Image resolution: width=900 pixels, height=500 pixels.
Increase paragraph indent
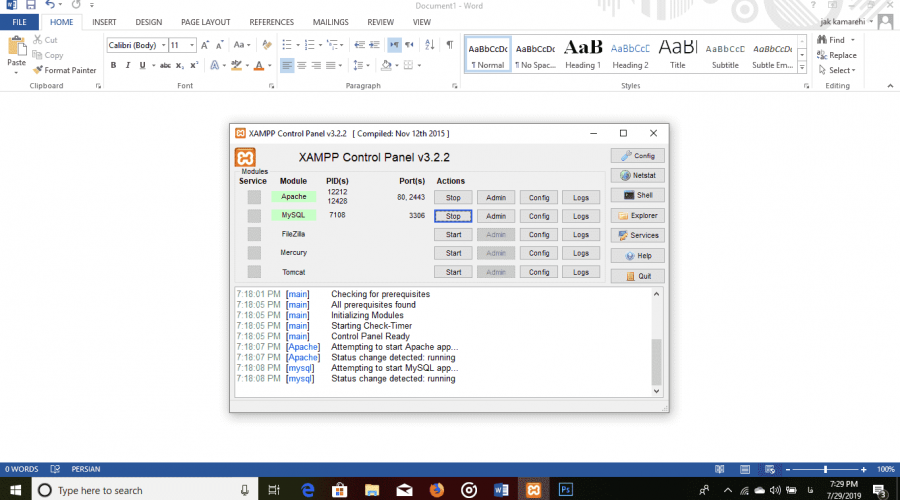(374, 45)
